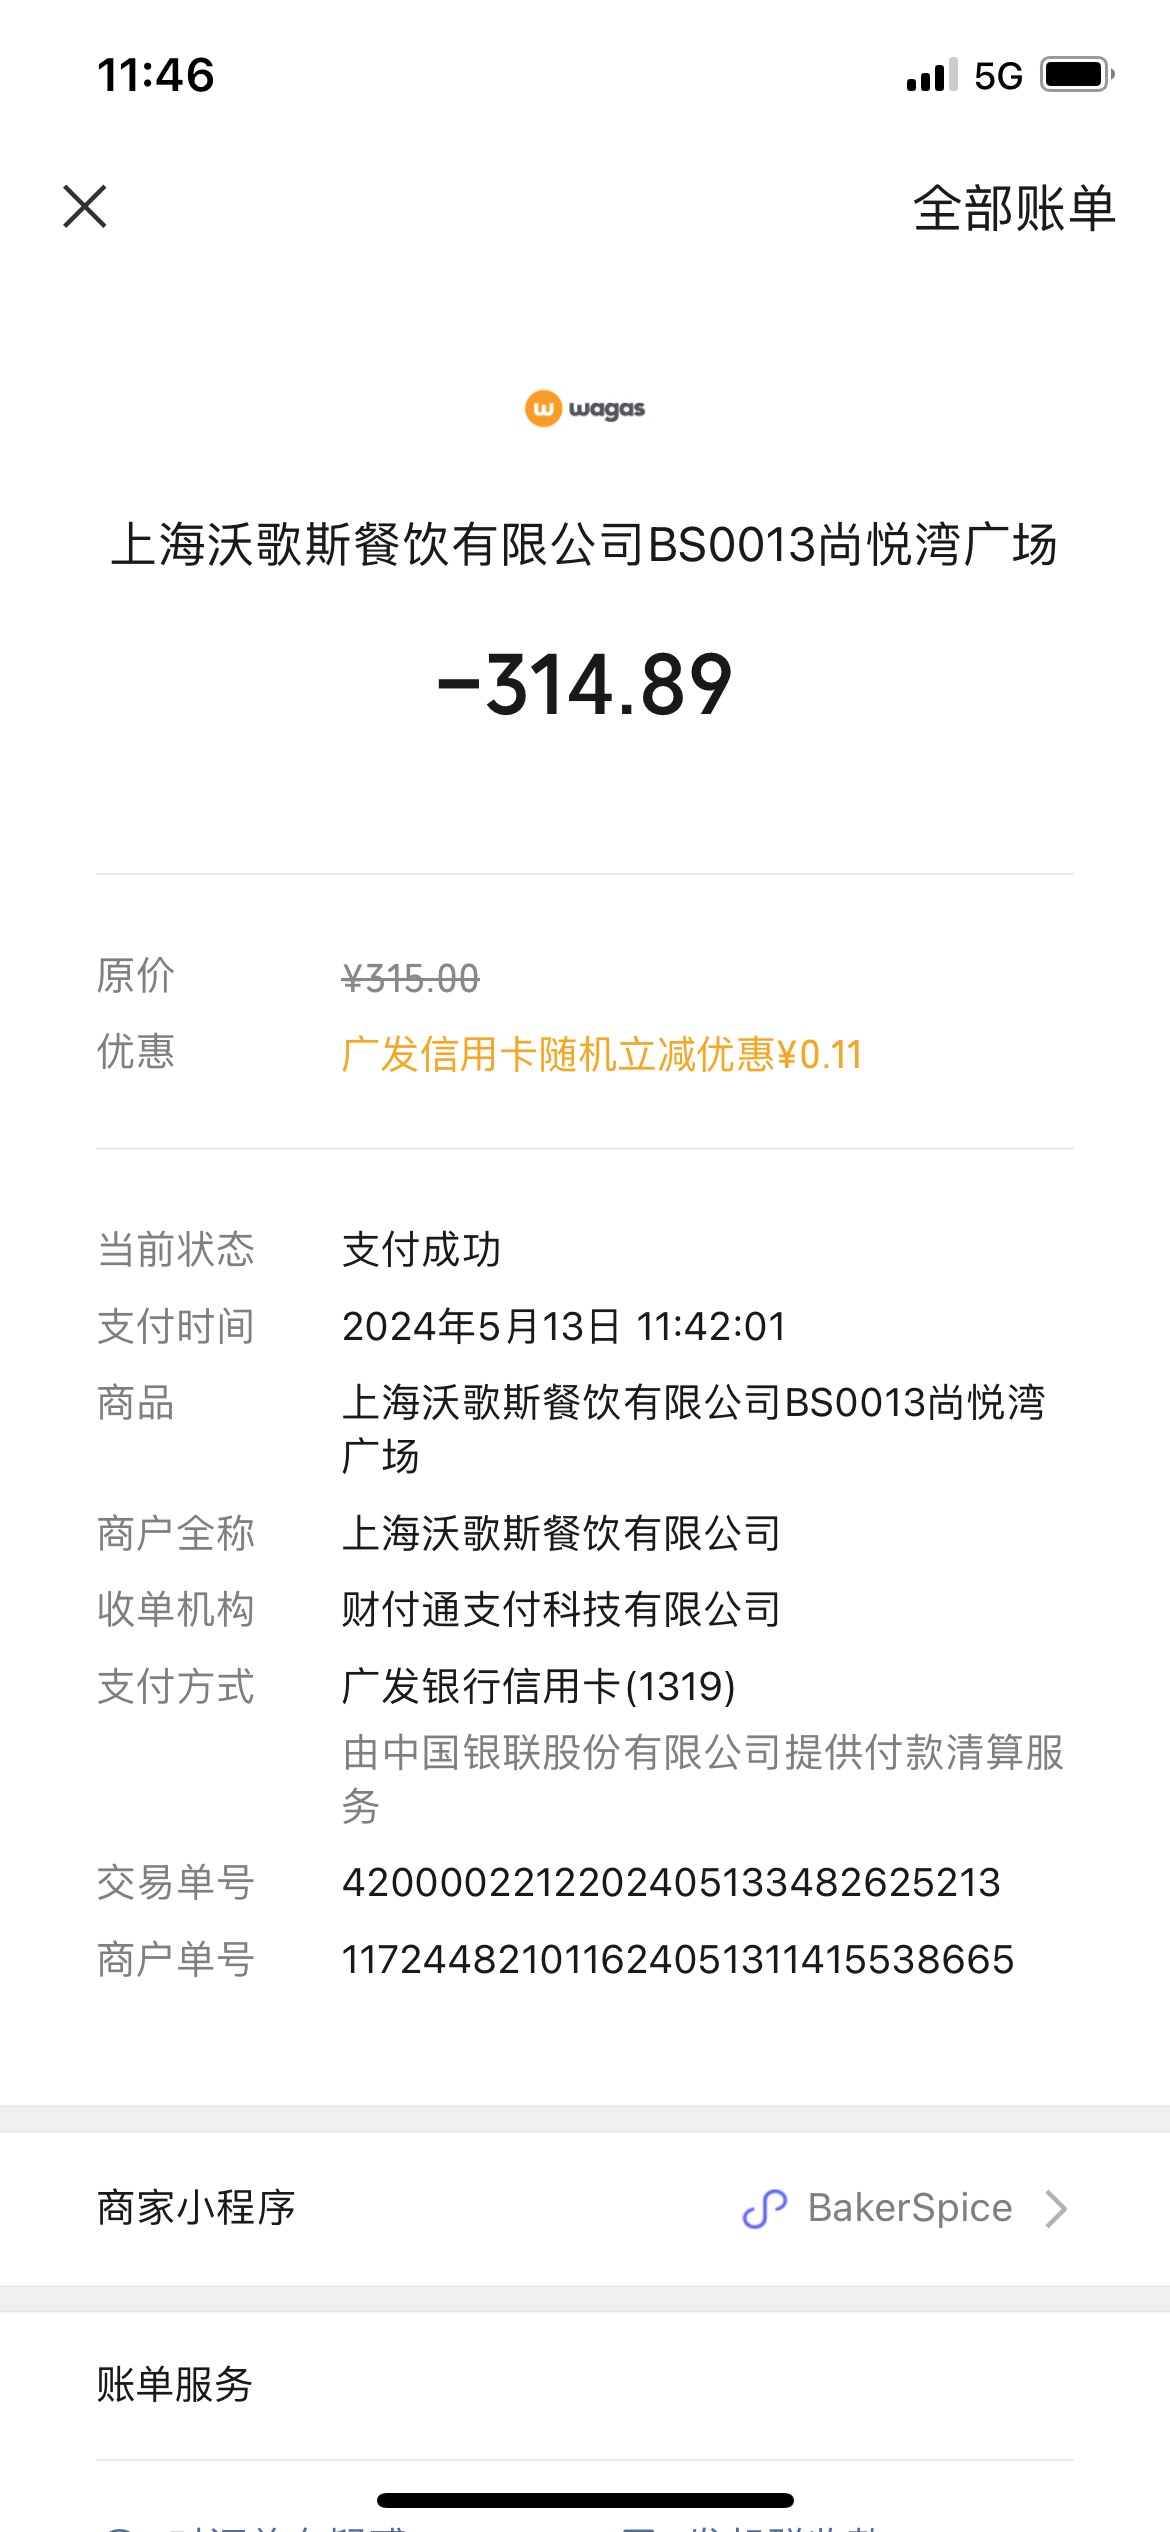Tap the 支付成功 status value

421,1250
